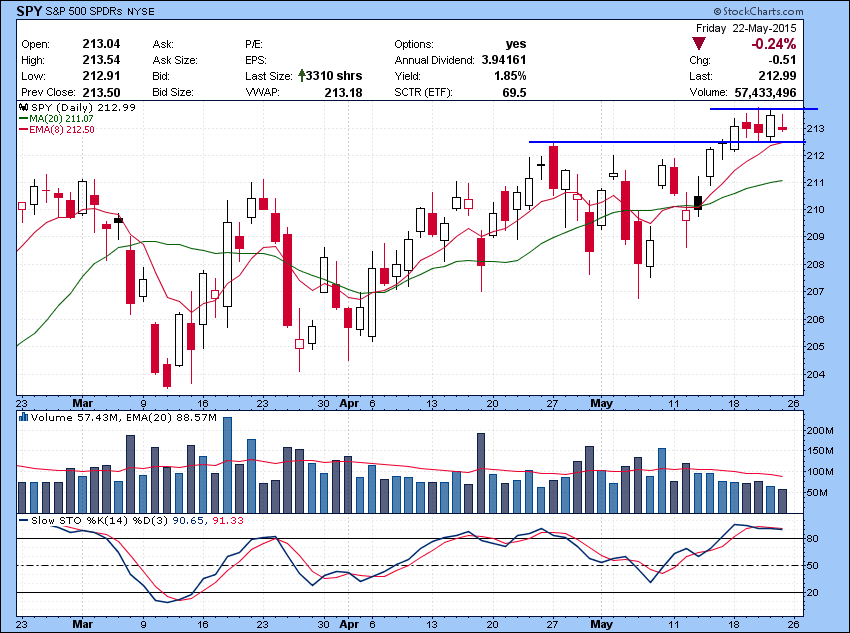Click the May label under the stochastic panel
850x633 pixels.
pos(602,624)
